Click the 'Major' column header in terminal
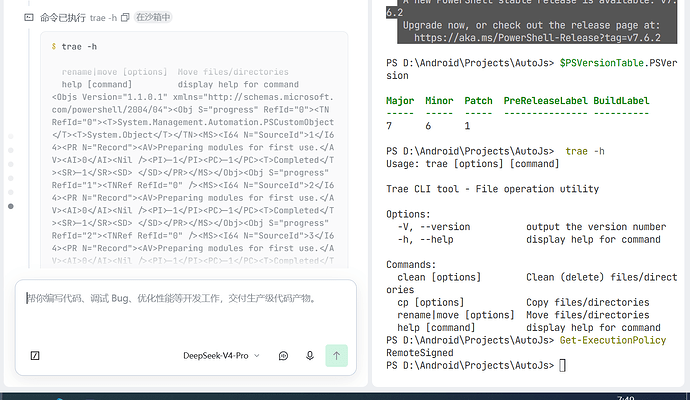690x400 pixels. tap(400, 101)
